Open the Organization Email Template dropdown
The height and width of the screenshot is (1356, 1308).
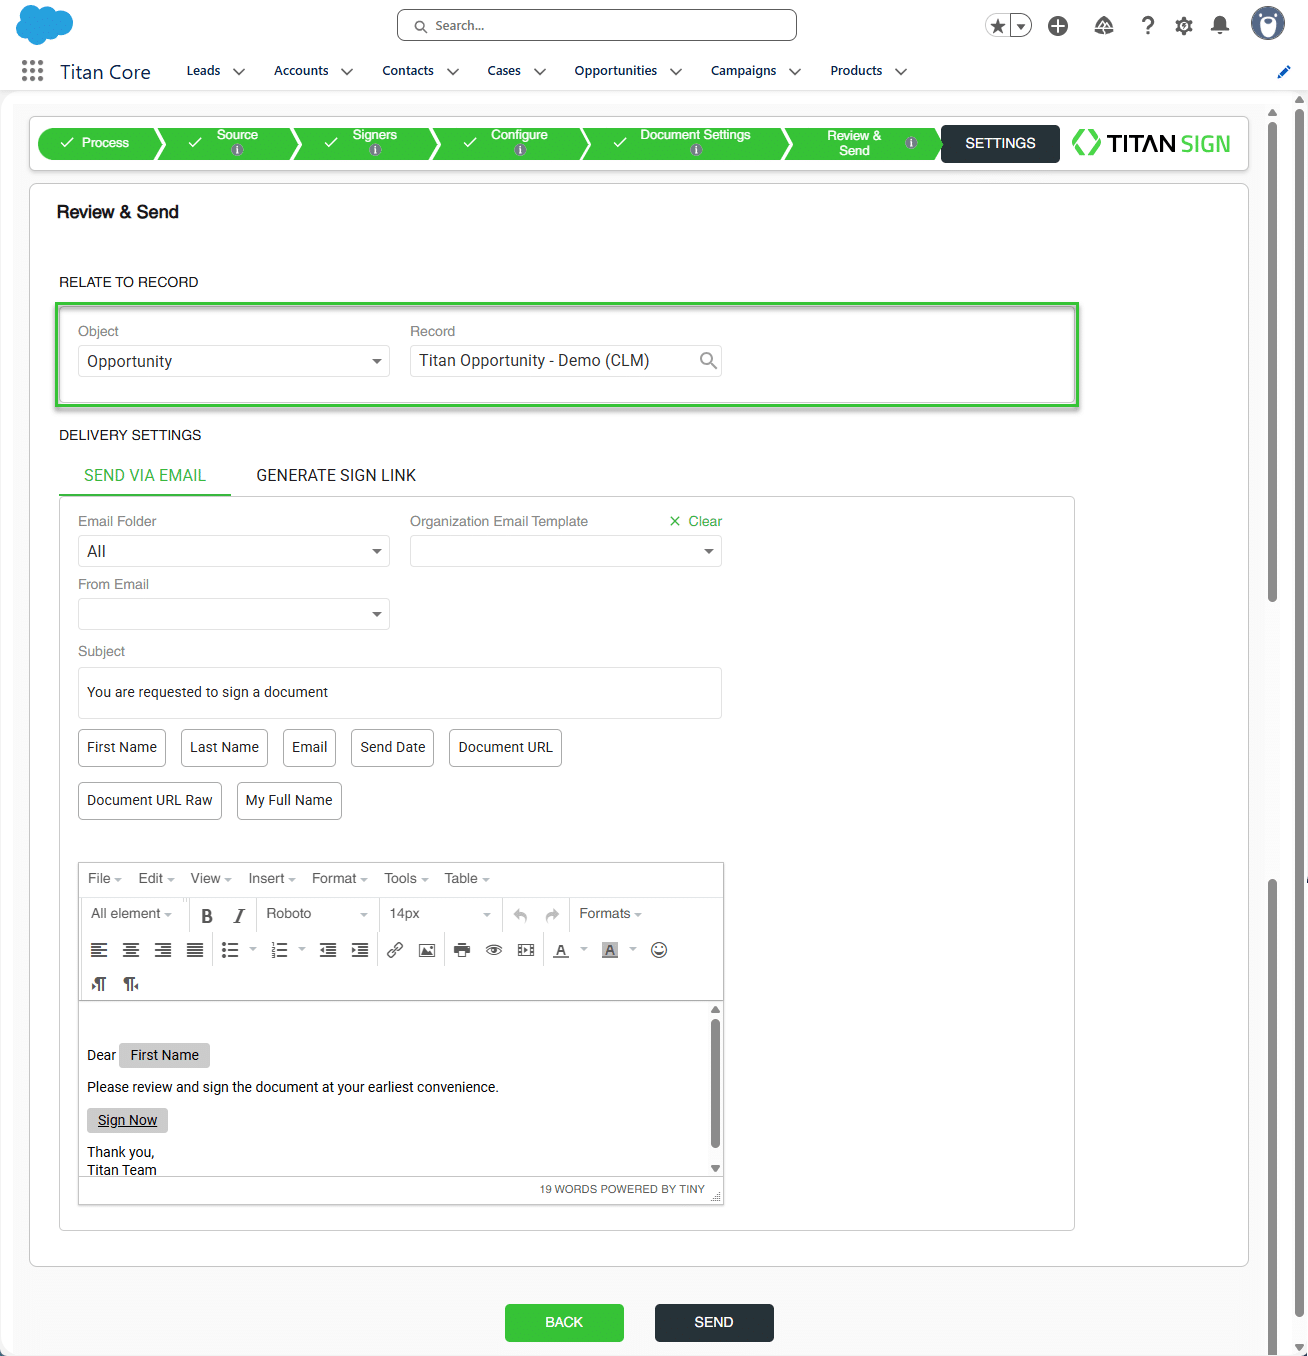(x=566, y=551)
